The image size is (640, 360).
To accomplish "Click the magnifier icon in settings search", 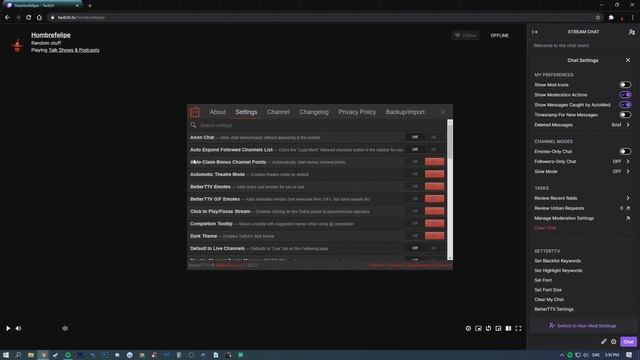I will (x=193, y=125).
